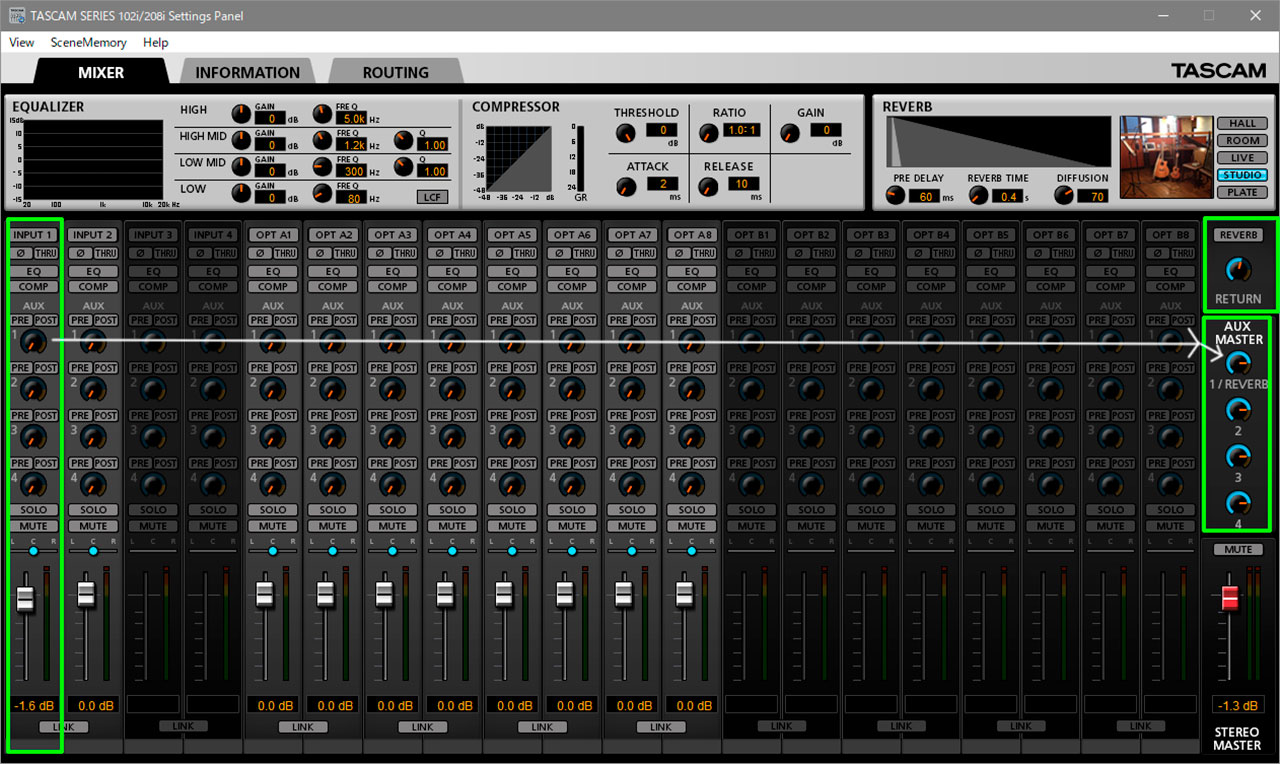Click the EQ HIGH frequency knob
This screenshot has height=764, width=1280.
323,114
